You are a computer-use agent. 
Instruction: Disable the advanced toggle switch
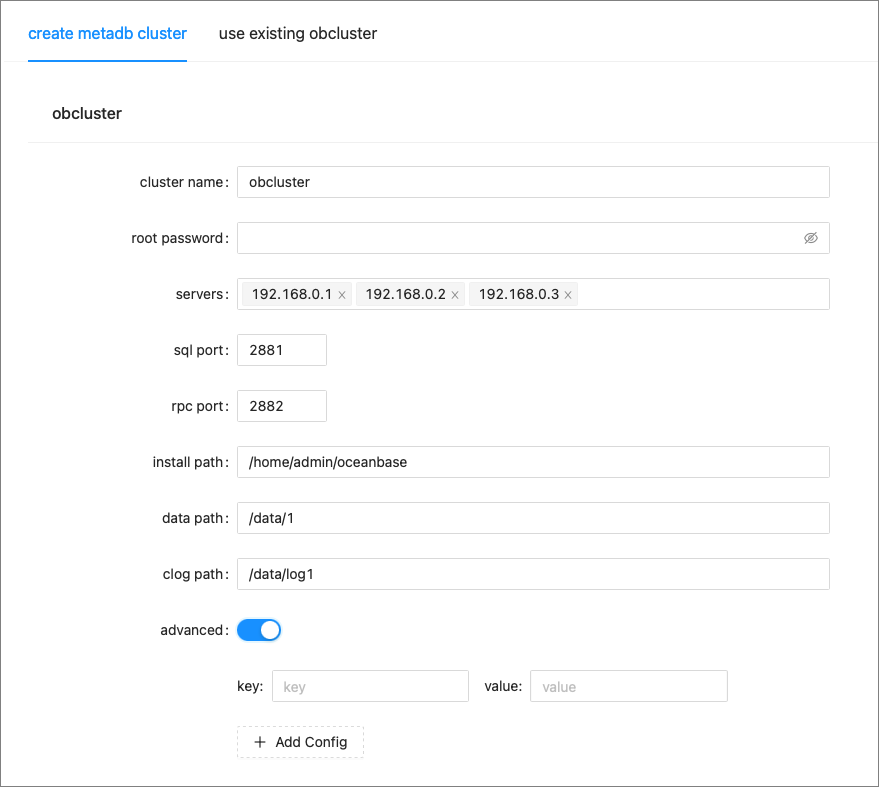(x=259, y=630)
